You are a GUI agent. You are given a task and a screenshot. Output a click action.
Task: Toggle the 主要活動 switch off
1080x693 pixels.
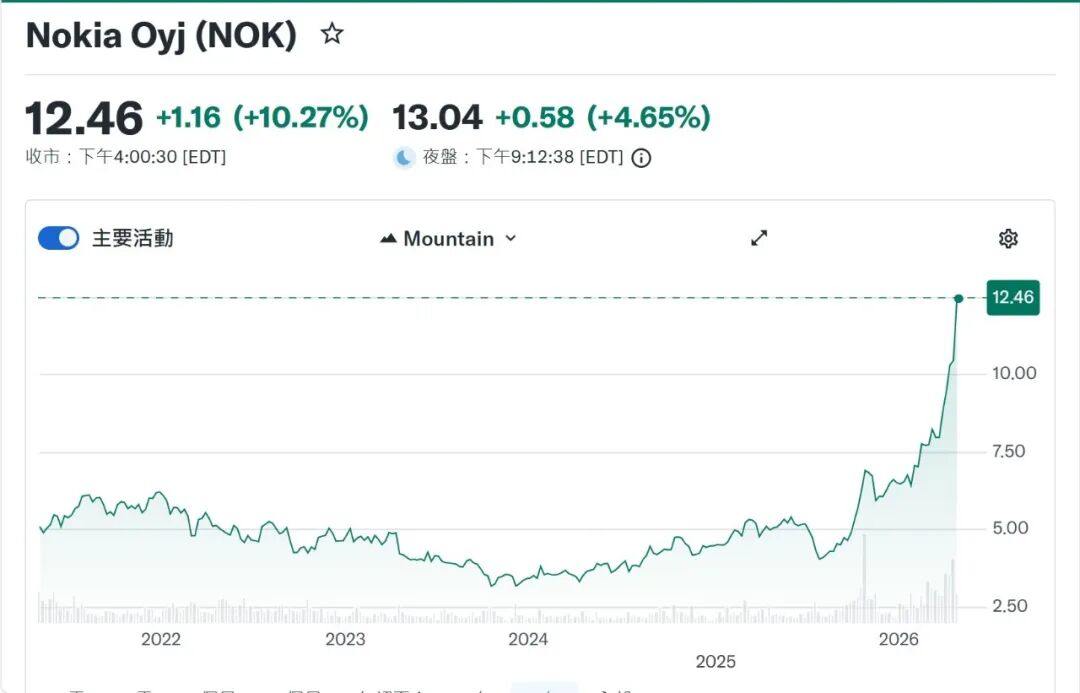click(59, 238)
